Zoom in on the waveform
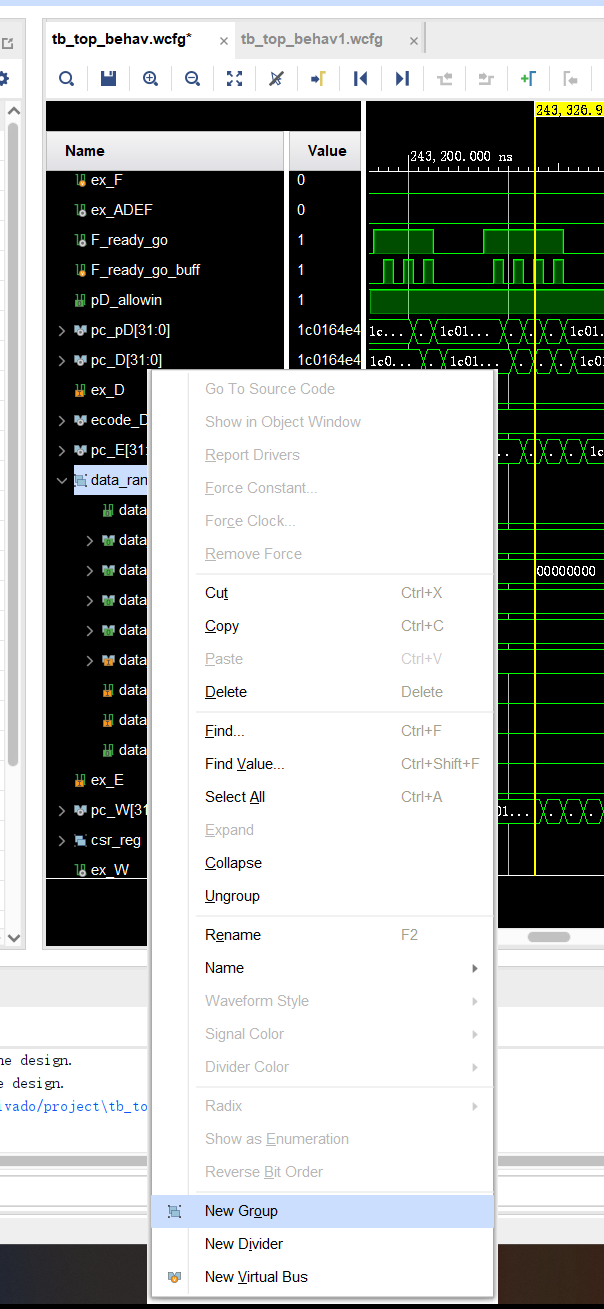This screenshot has width=604, height=1309. 150,78
